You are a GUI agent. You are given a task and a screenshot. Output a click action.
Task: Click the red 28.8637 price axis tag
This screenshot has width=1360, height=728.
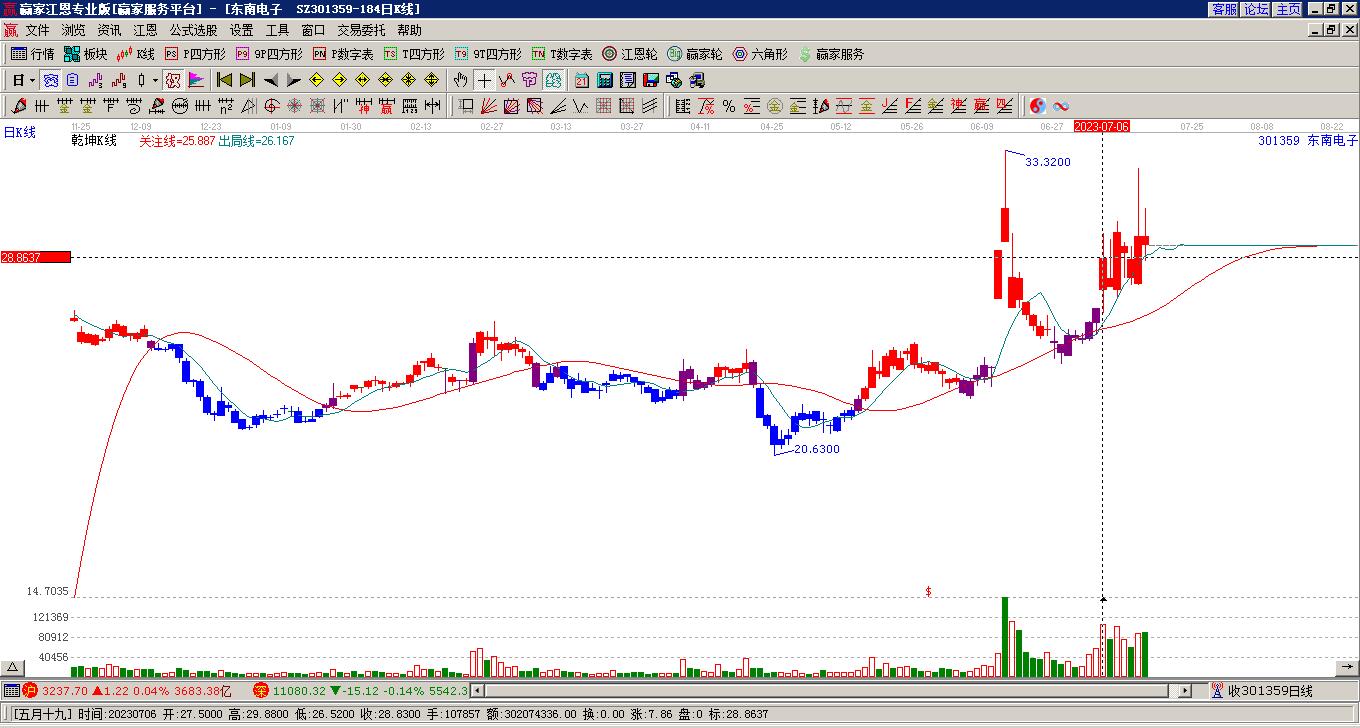click(x=35, y=257)
